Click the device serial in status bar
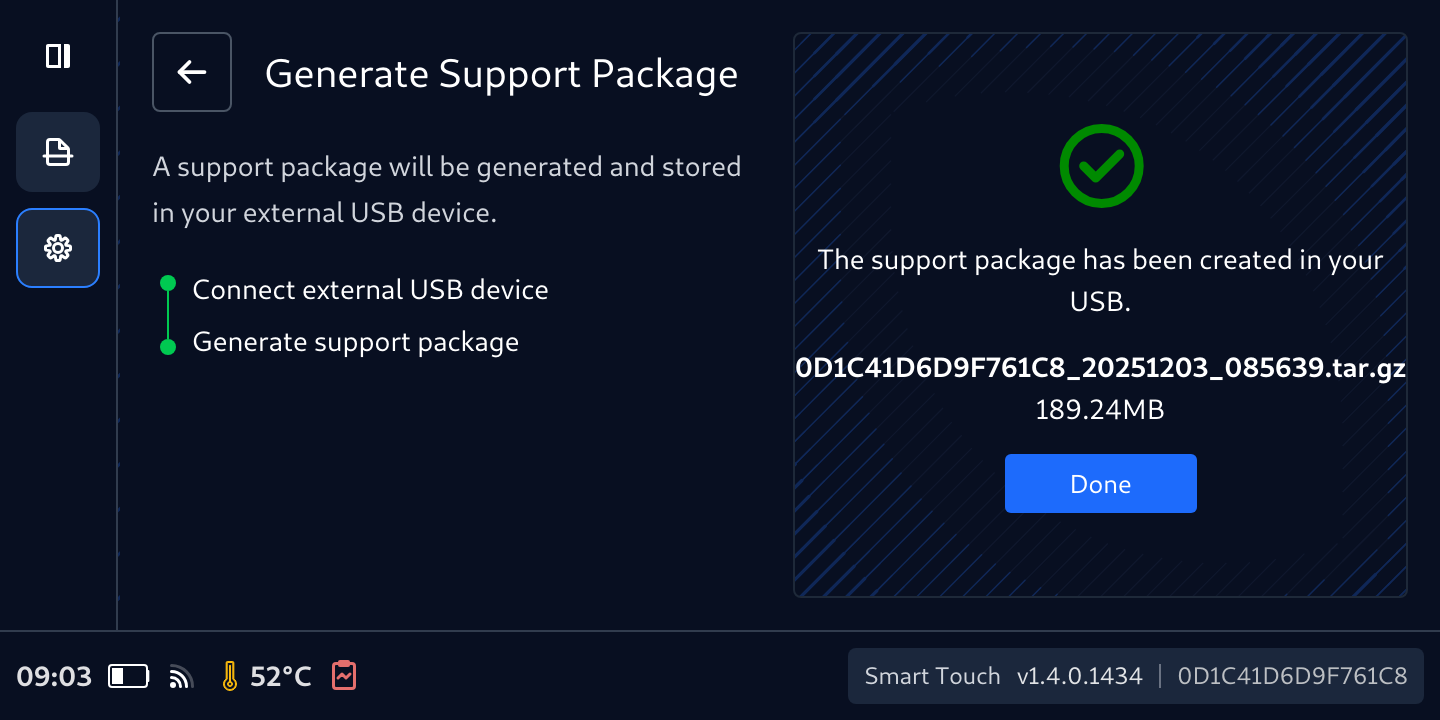Screen dimensions: 1440x720 pyautogui.click(x=1292, y=676)
